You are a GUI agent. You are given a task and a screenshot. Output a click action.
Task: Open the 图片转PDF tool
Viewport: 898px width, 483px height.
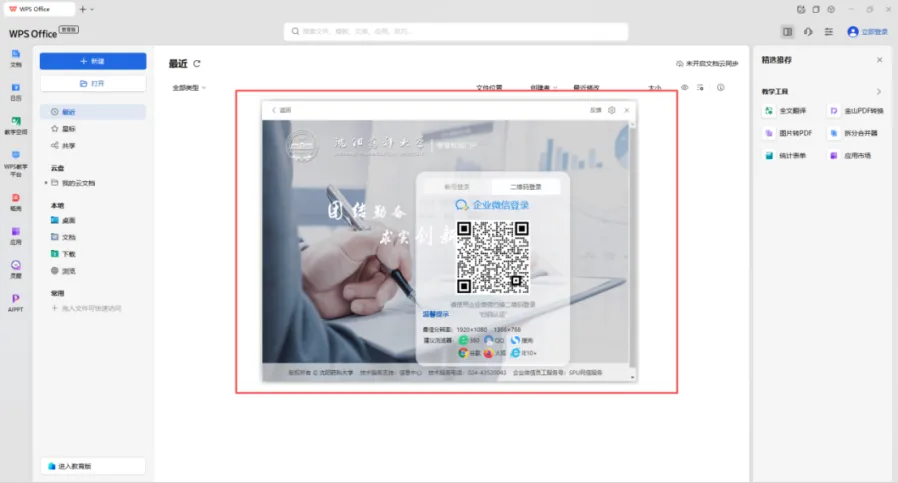click(x=789, y=133)
